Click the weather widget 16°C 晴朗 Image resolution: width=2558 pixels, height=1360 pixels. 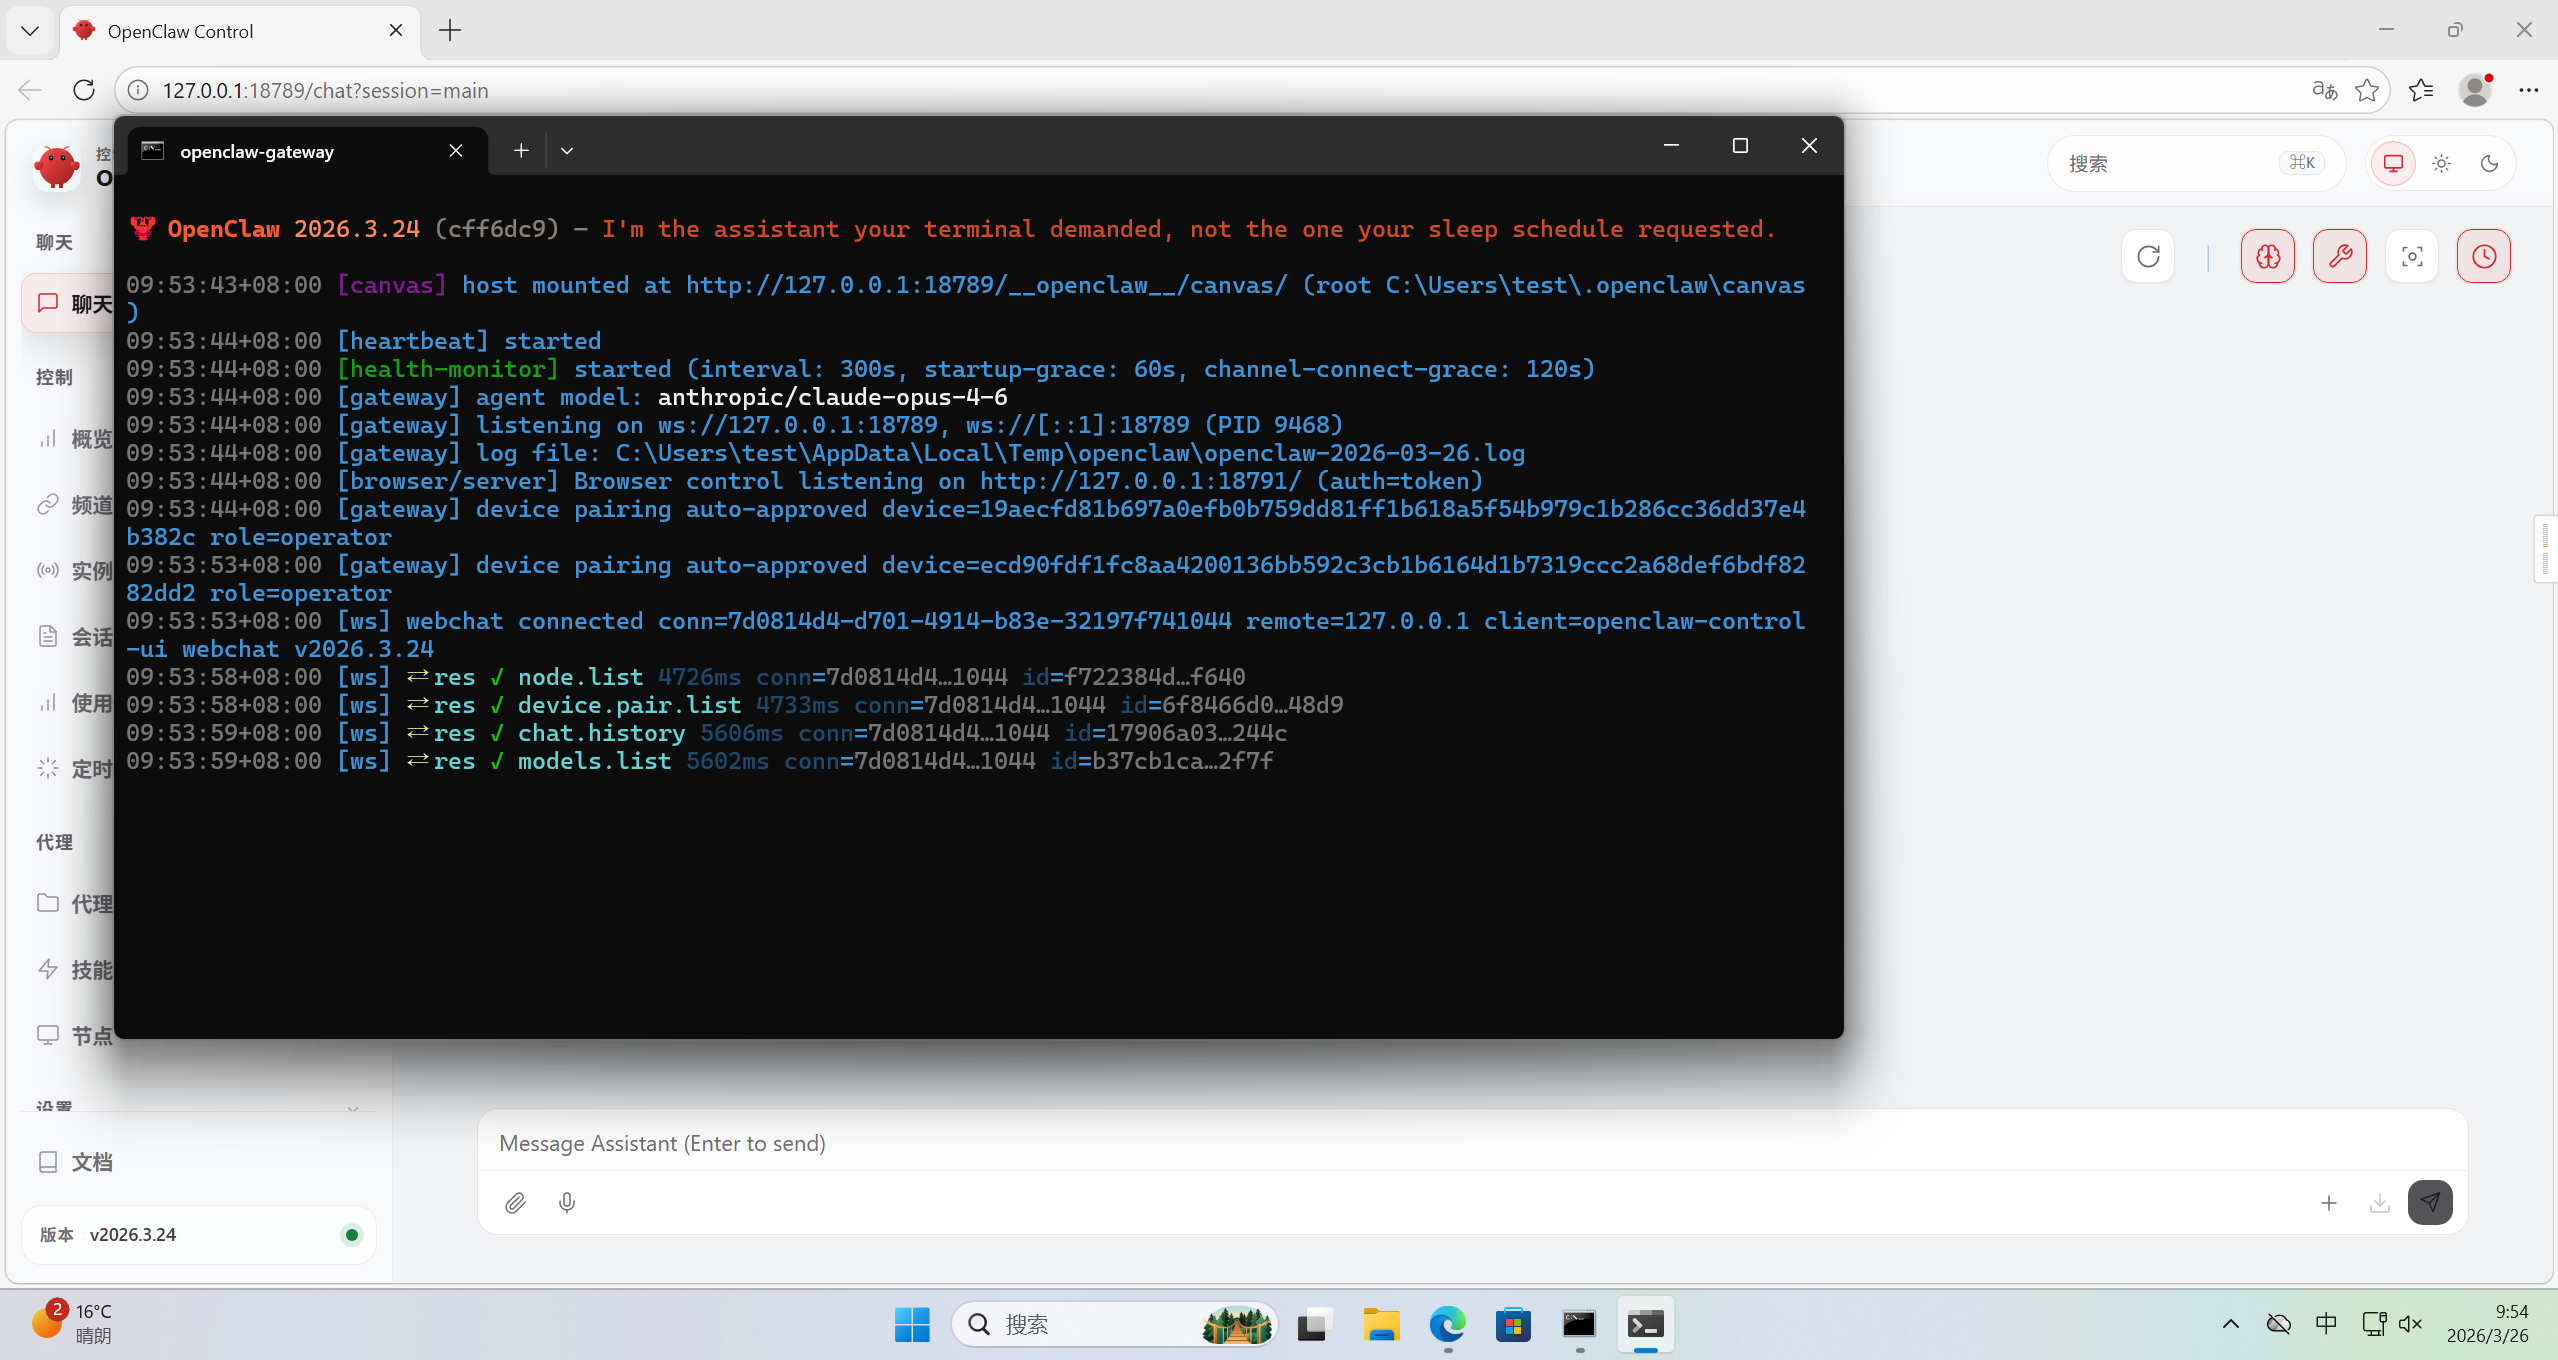click(72, 1323)
